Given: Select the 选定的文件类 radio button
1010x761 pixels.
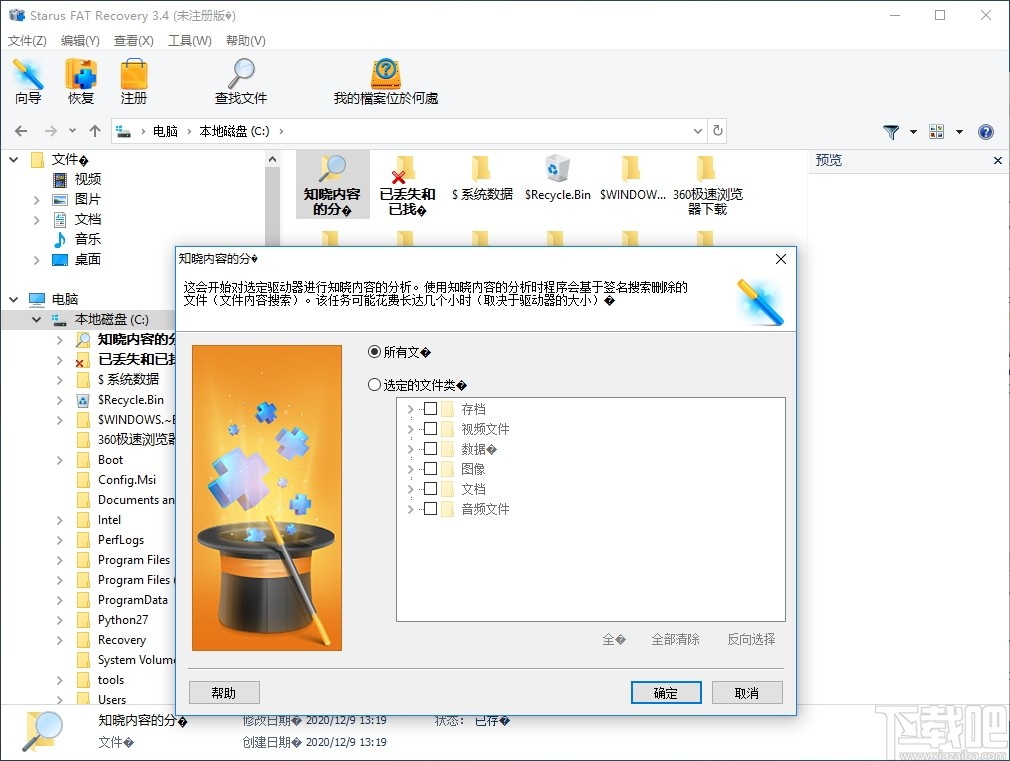Looking at the screenshot, I should [x=374, y=385].
